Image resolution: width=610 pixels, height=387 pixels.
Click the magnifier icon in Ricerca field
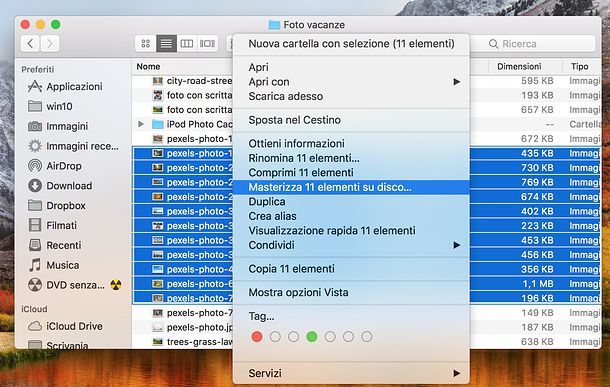(493, 44)
